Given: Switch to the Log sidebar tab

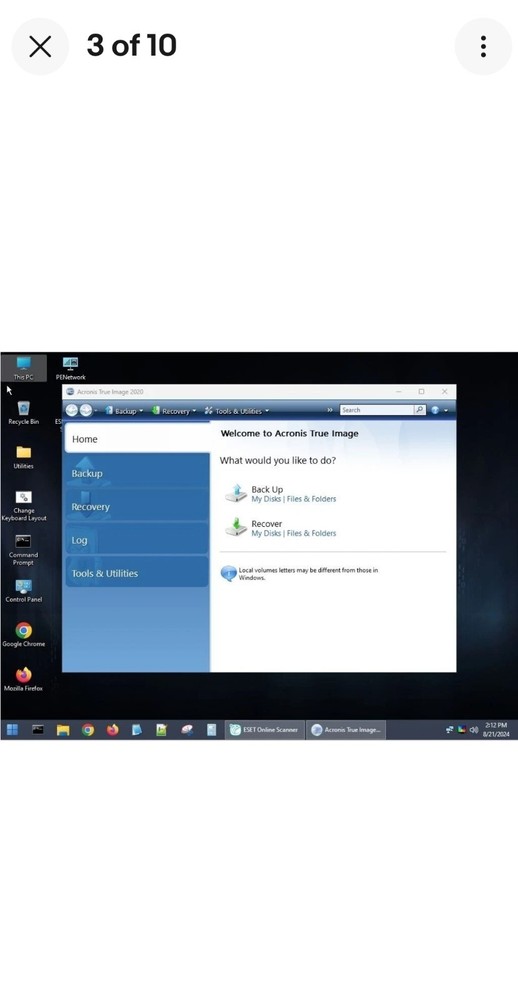Looking at the screenshot, I should point(137,540).
